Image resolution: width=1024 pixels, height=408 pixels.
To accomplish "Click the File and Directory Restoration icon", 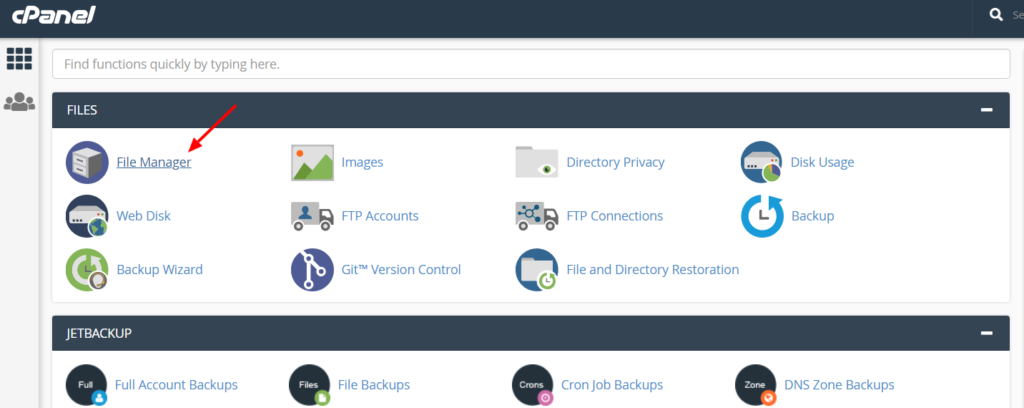I will (537, 270).
